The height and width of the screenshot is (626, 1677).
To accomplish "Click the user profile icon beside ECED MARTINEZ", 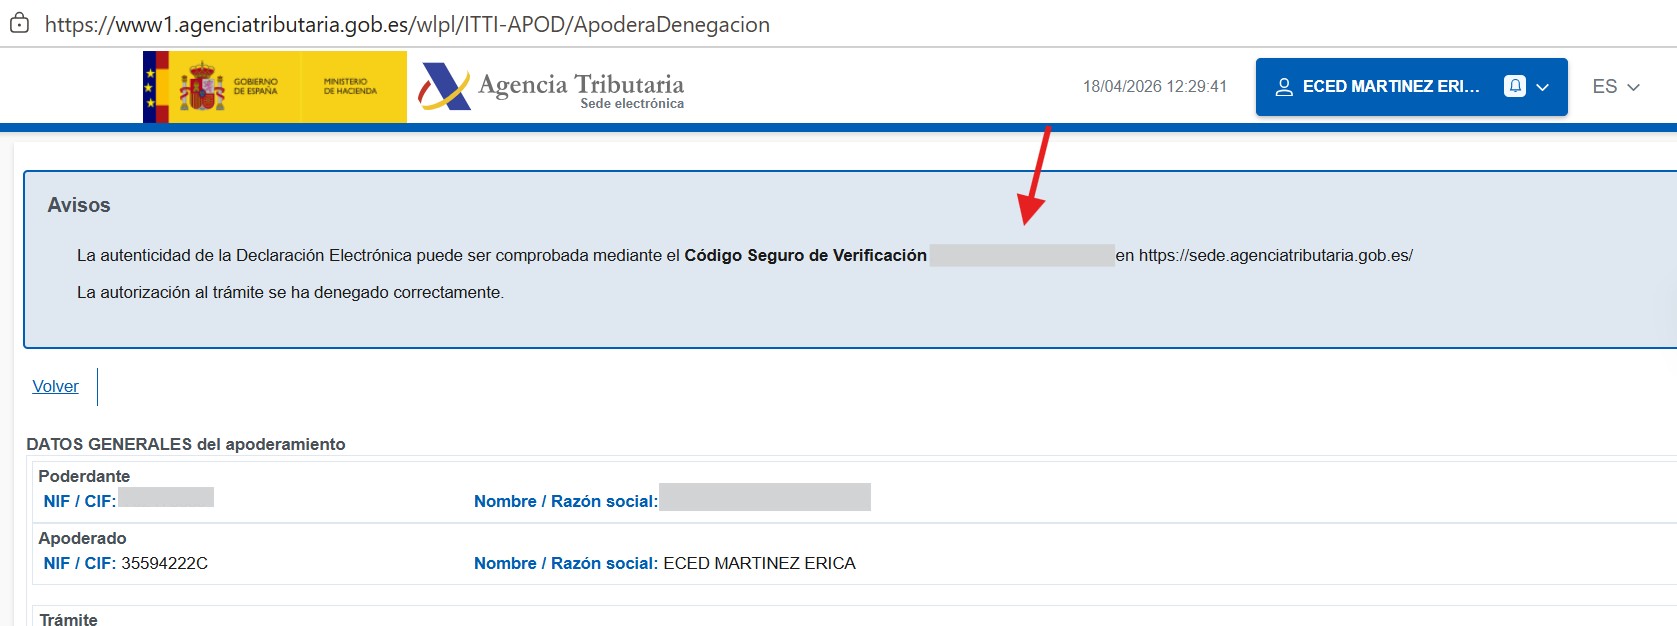I will (1284, 87).
